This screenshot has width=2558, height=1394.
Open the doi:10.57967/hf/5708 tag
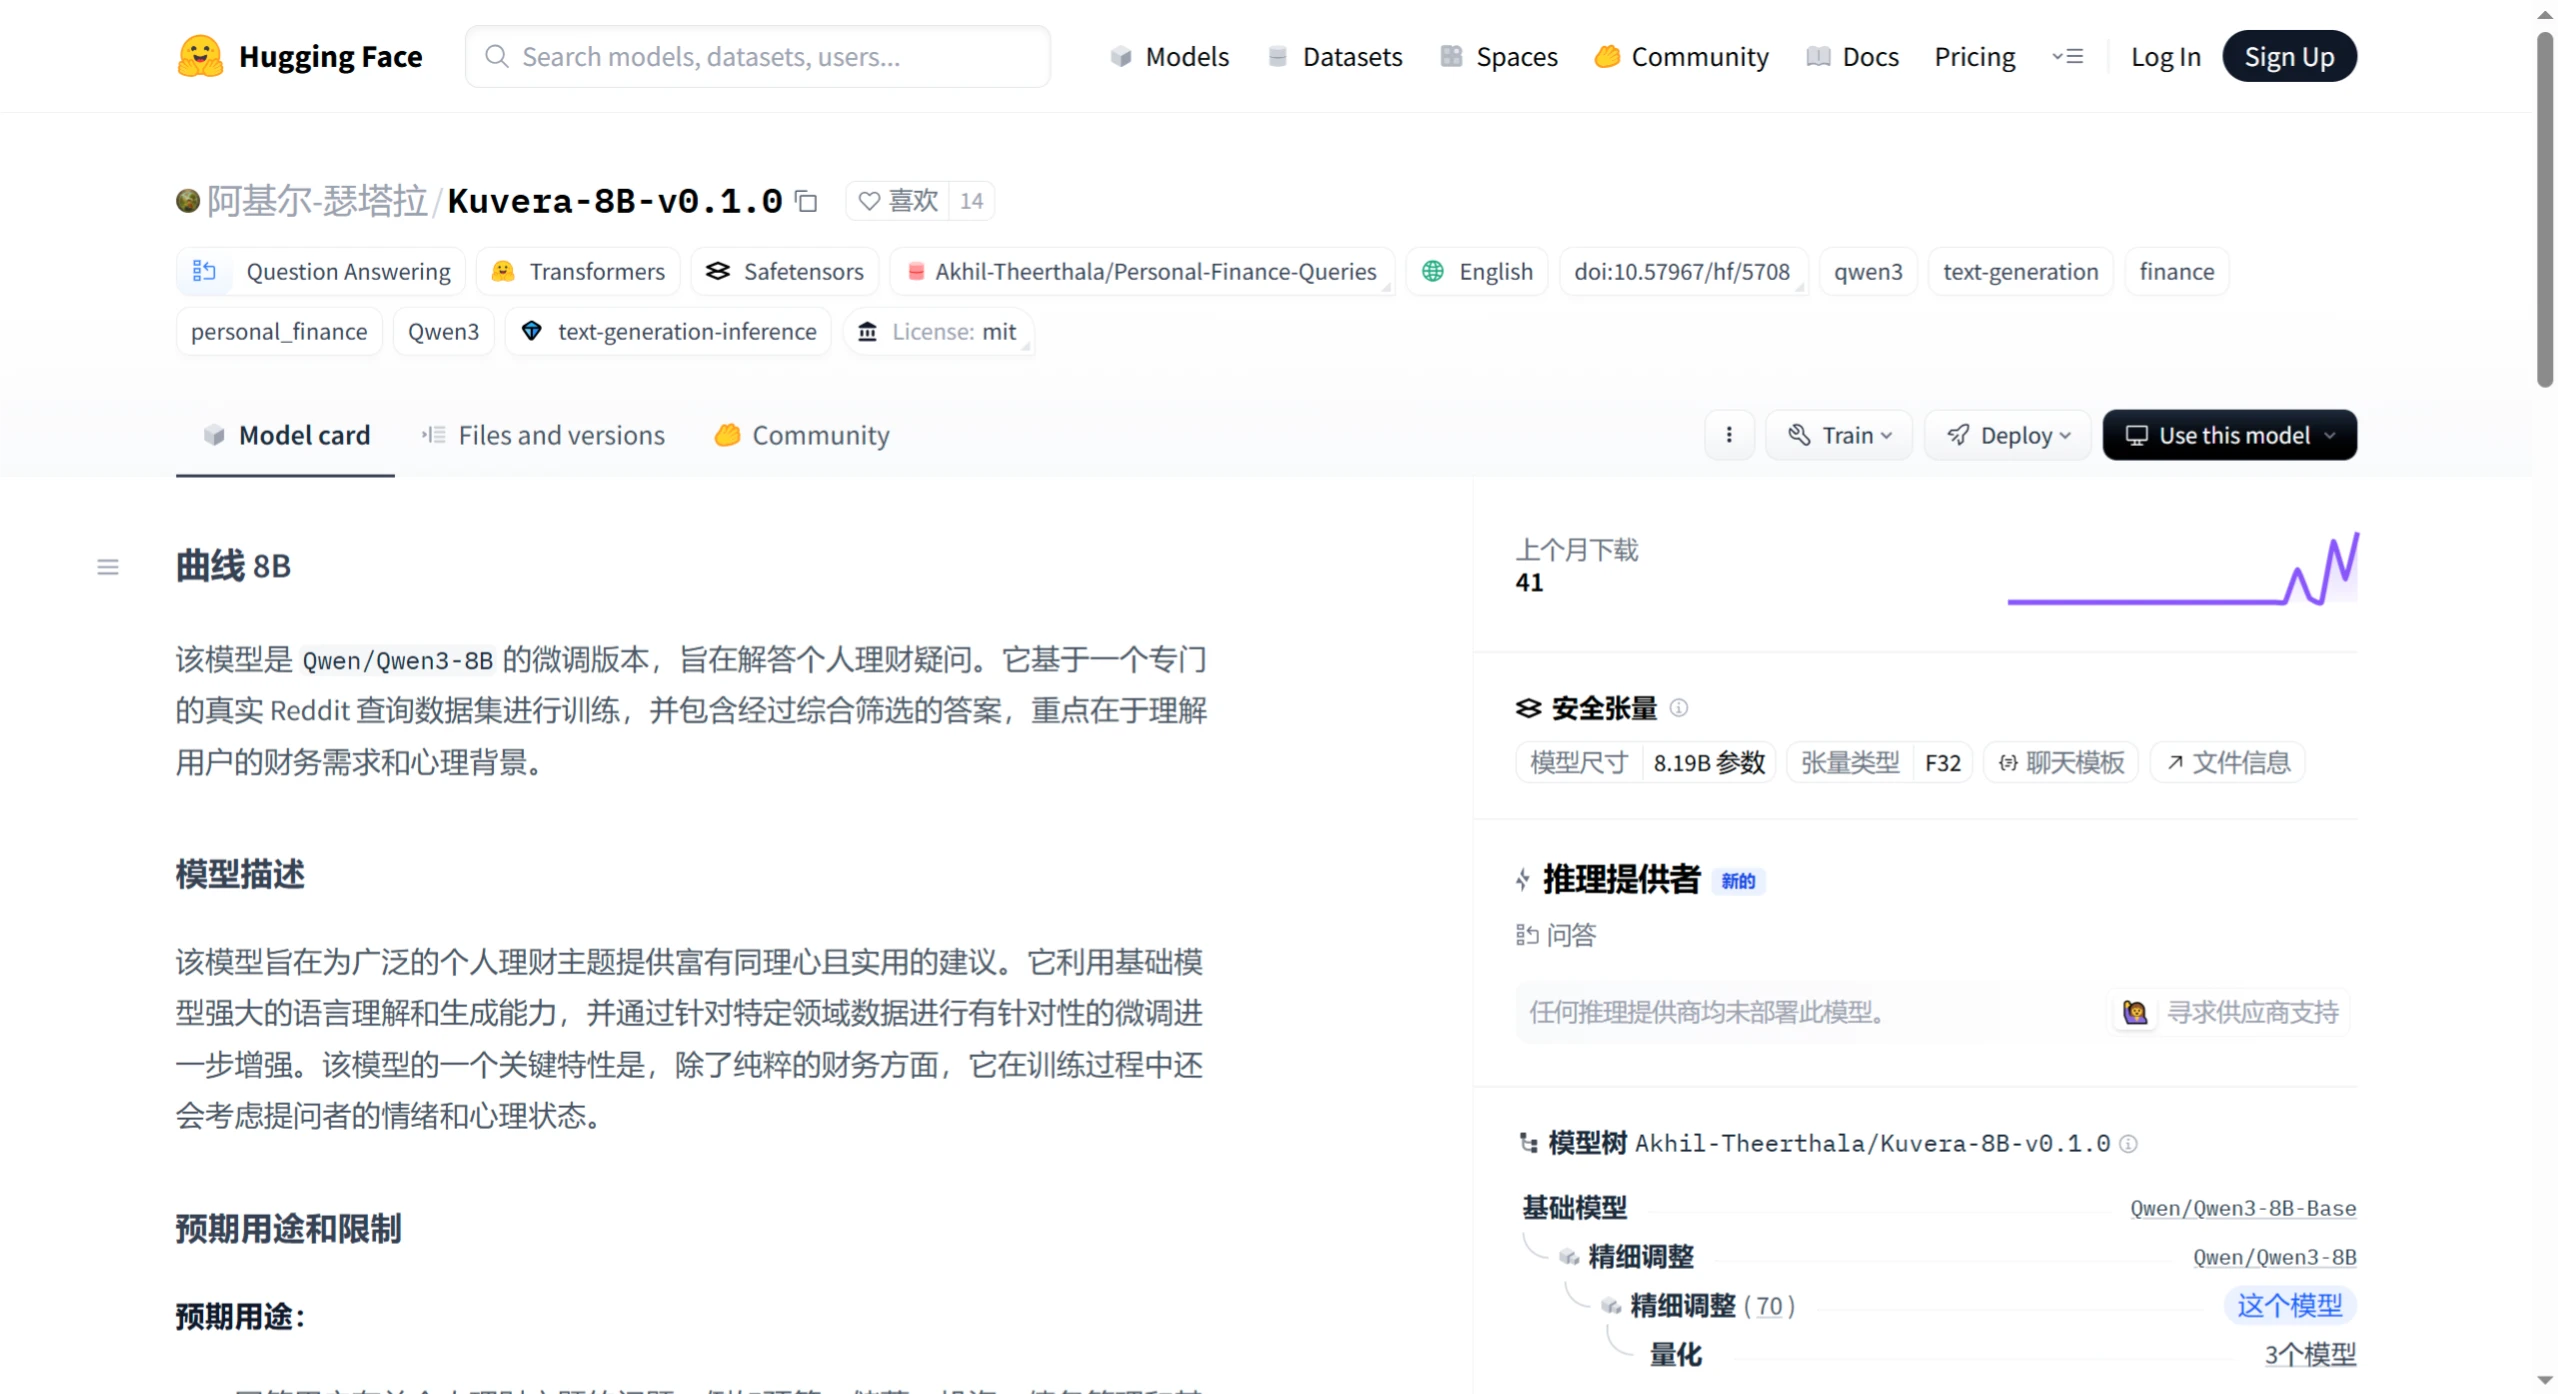pos(1682,271)
